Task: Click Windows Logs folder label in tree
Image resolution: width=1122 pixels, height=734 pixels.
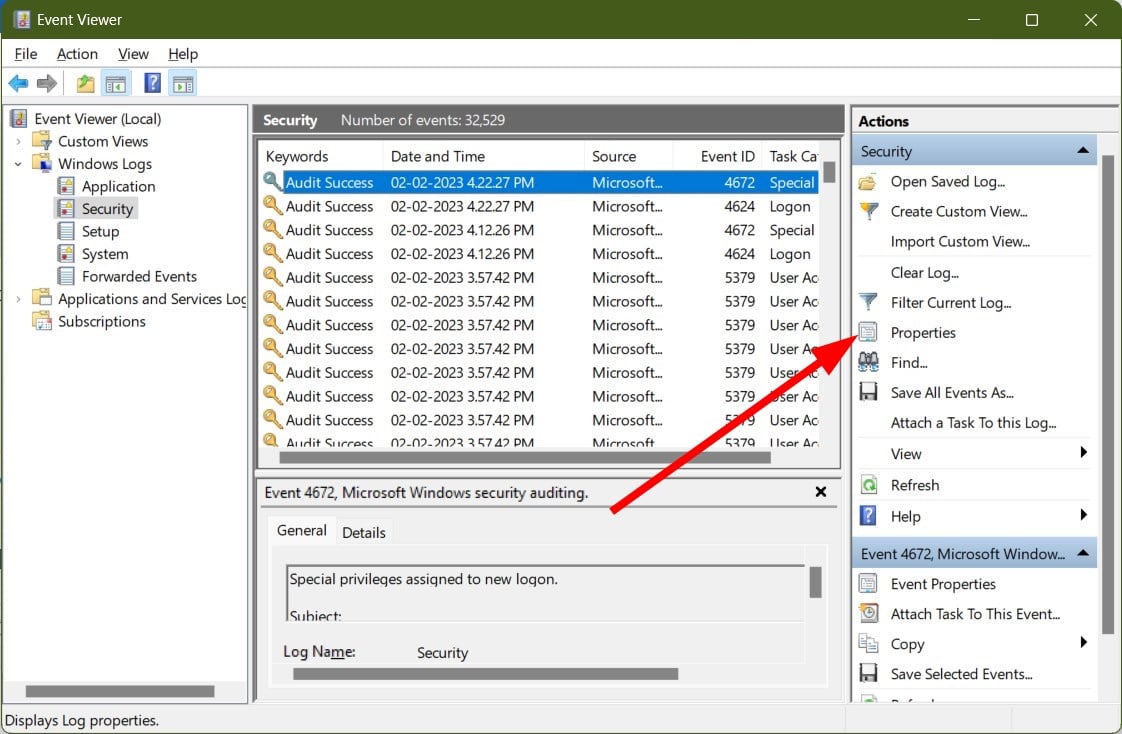Action: coord(105,164)
